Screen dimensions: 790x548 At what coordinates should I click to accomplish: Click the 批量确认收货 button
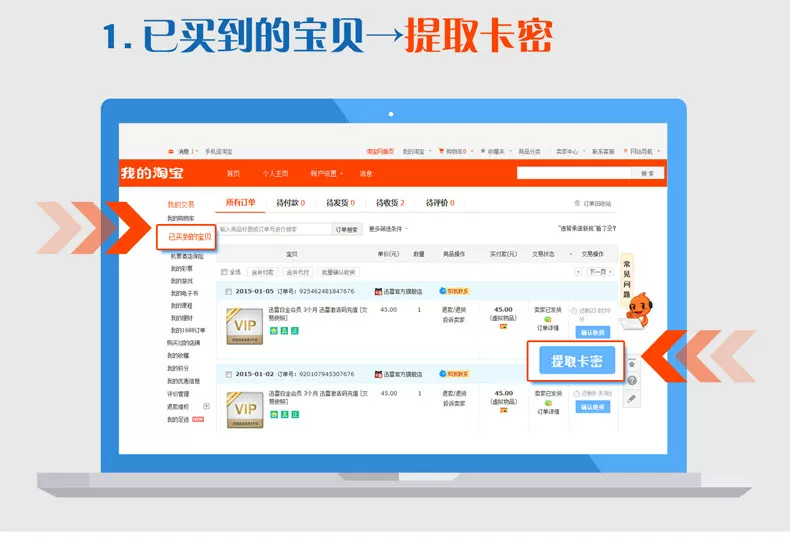339,272
